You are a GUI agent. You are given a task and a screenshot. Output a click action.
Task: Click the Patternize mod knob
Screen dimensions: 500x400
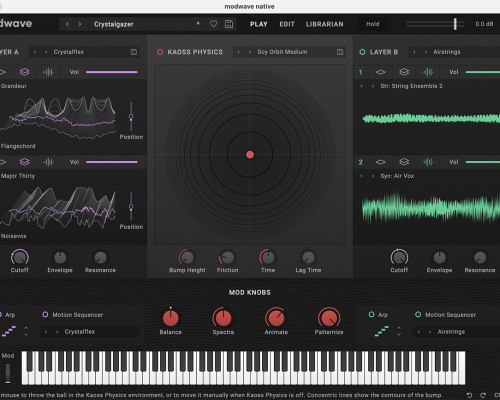[x=329, y=317]
